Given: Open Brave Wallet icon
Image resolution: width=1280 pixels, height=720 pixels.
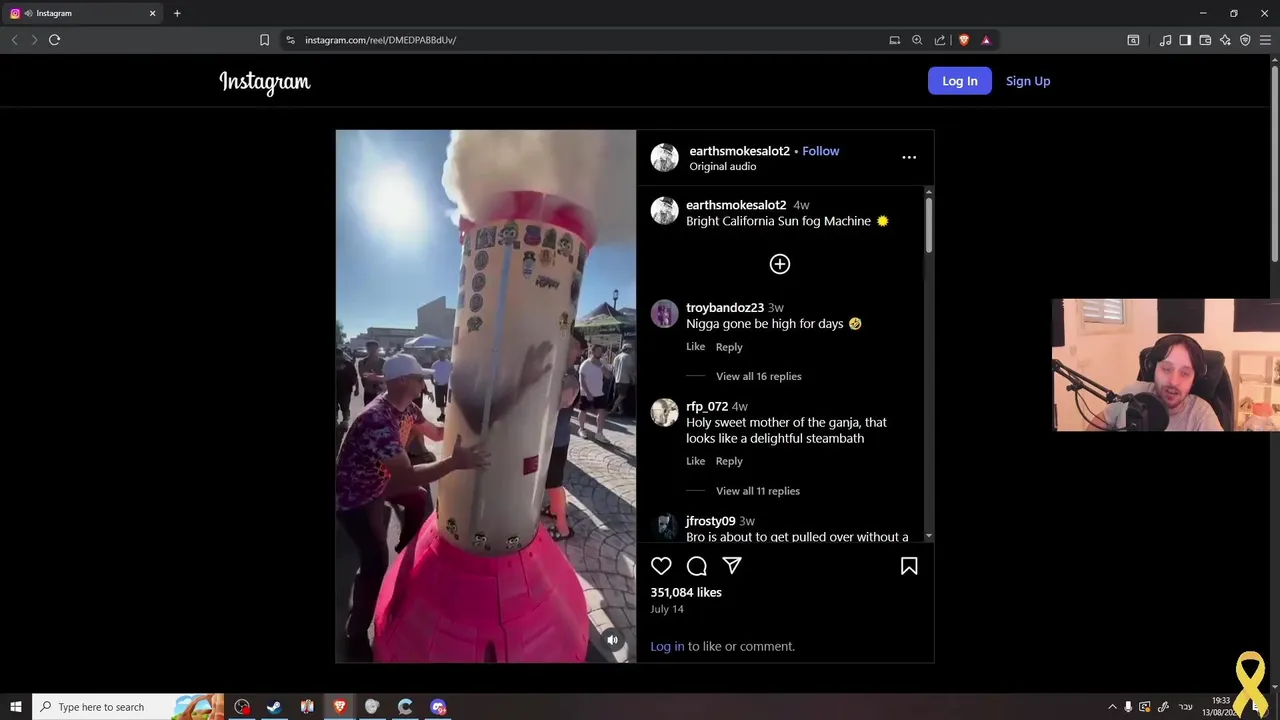Looking at the screenshot, I should coord(1205,40).
